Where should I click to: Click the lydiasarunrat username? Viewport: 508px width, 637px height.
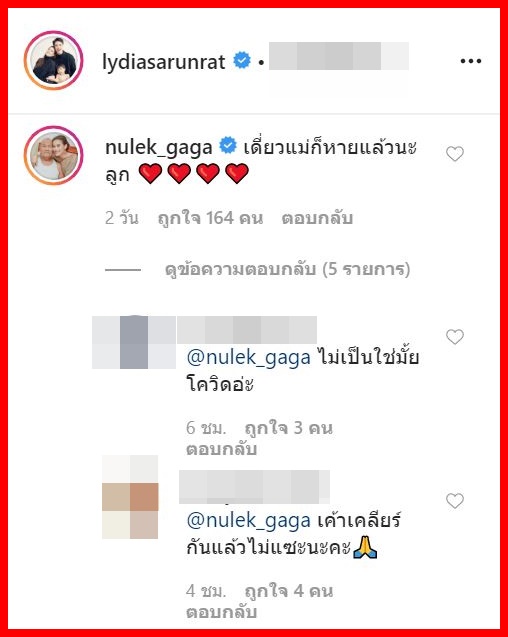[x=164, y=61]
